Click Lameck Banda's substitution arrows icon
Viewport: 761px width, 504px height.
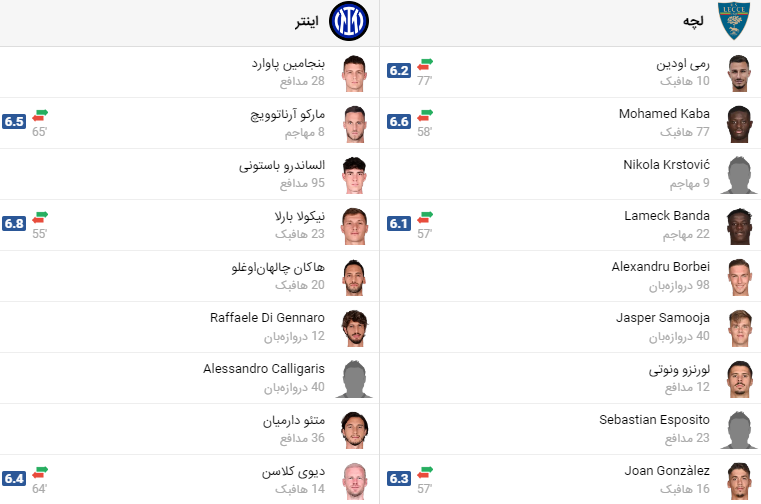pos(425,218)
